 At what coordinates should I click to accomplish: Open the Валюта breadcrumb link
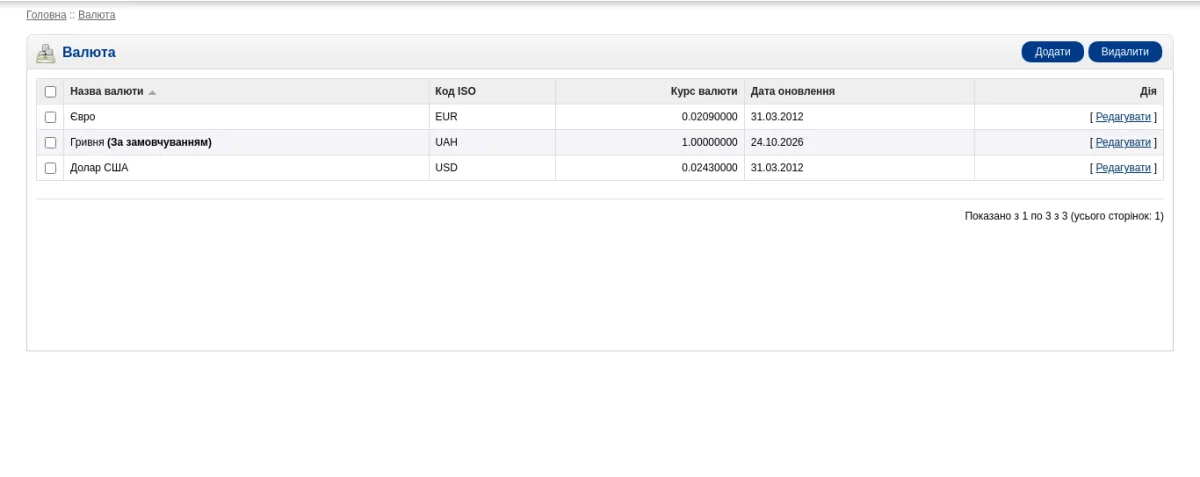96,15
